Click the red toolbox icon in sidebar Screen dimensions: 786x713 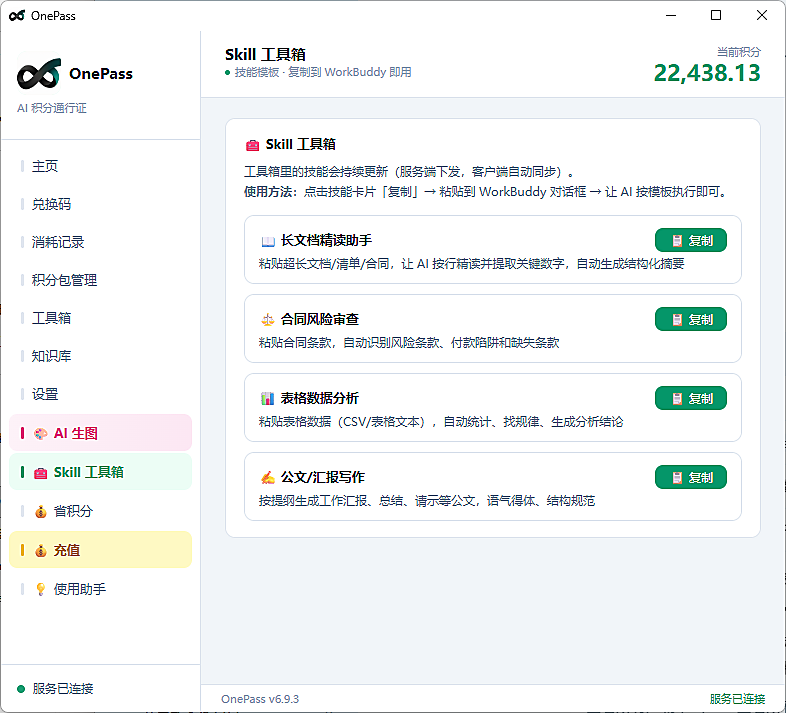pyautogui.click(x=41, y=473)
